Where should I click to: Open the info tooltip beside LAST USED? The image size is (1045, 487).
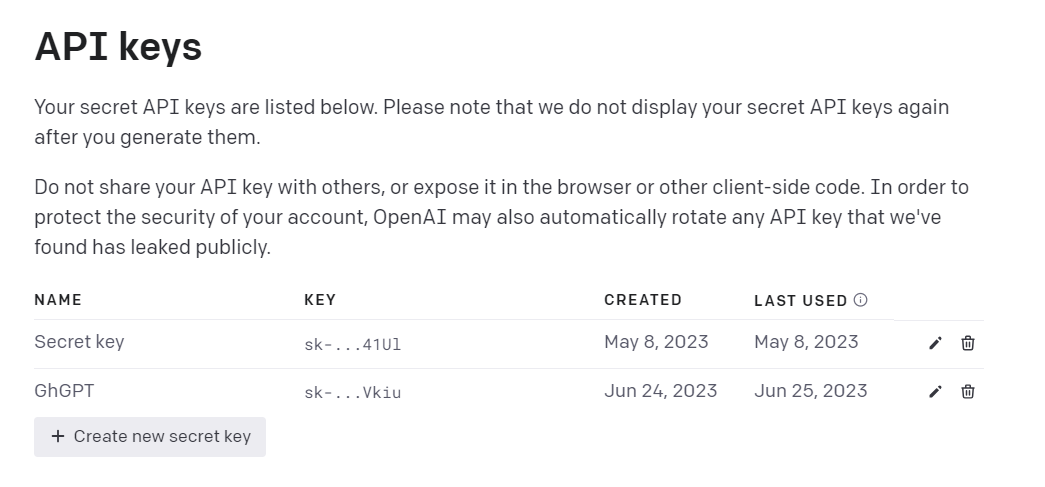(x=861, y=300)
